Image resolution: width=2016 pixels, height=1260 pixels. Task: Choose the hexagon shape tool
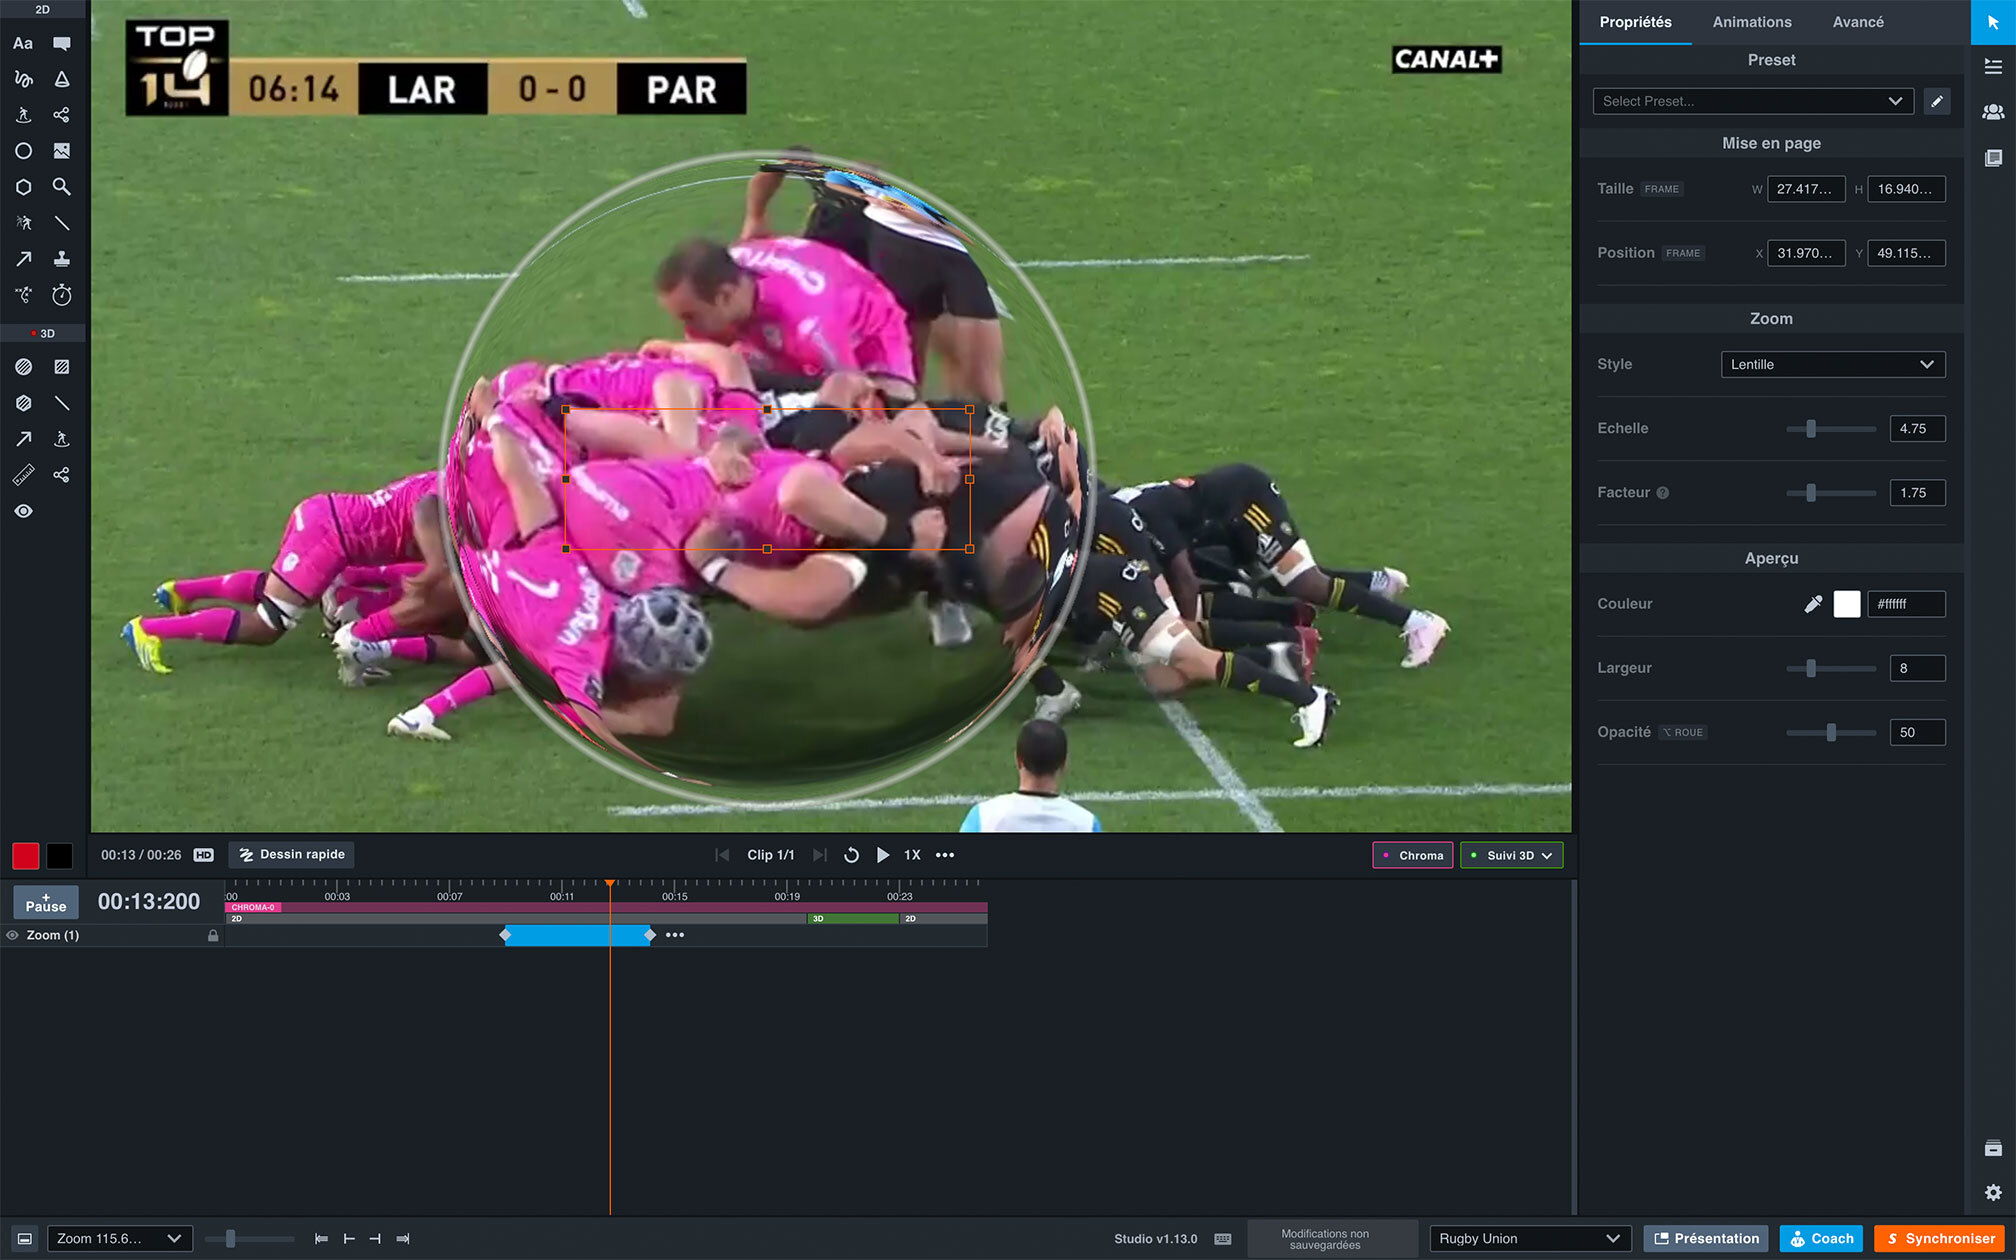(x=23, y=187)
